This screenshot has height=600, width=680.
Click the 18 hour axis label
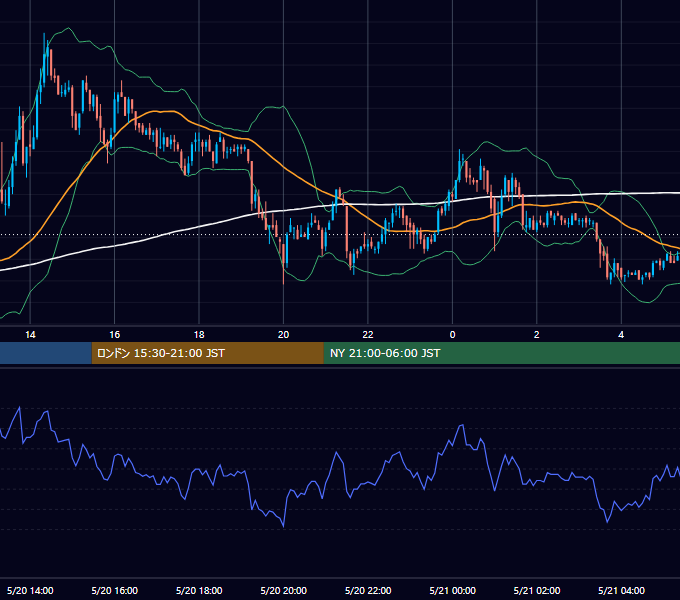pos(199,335)
